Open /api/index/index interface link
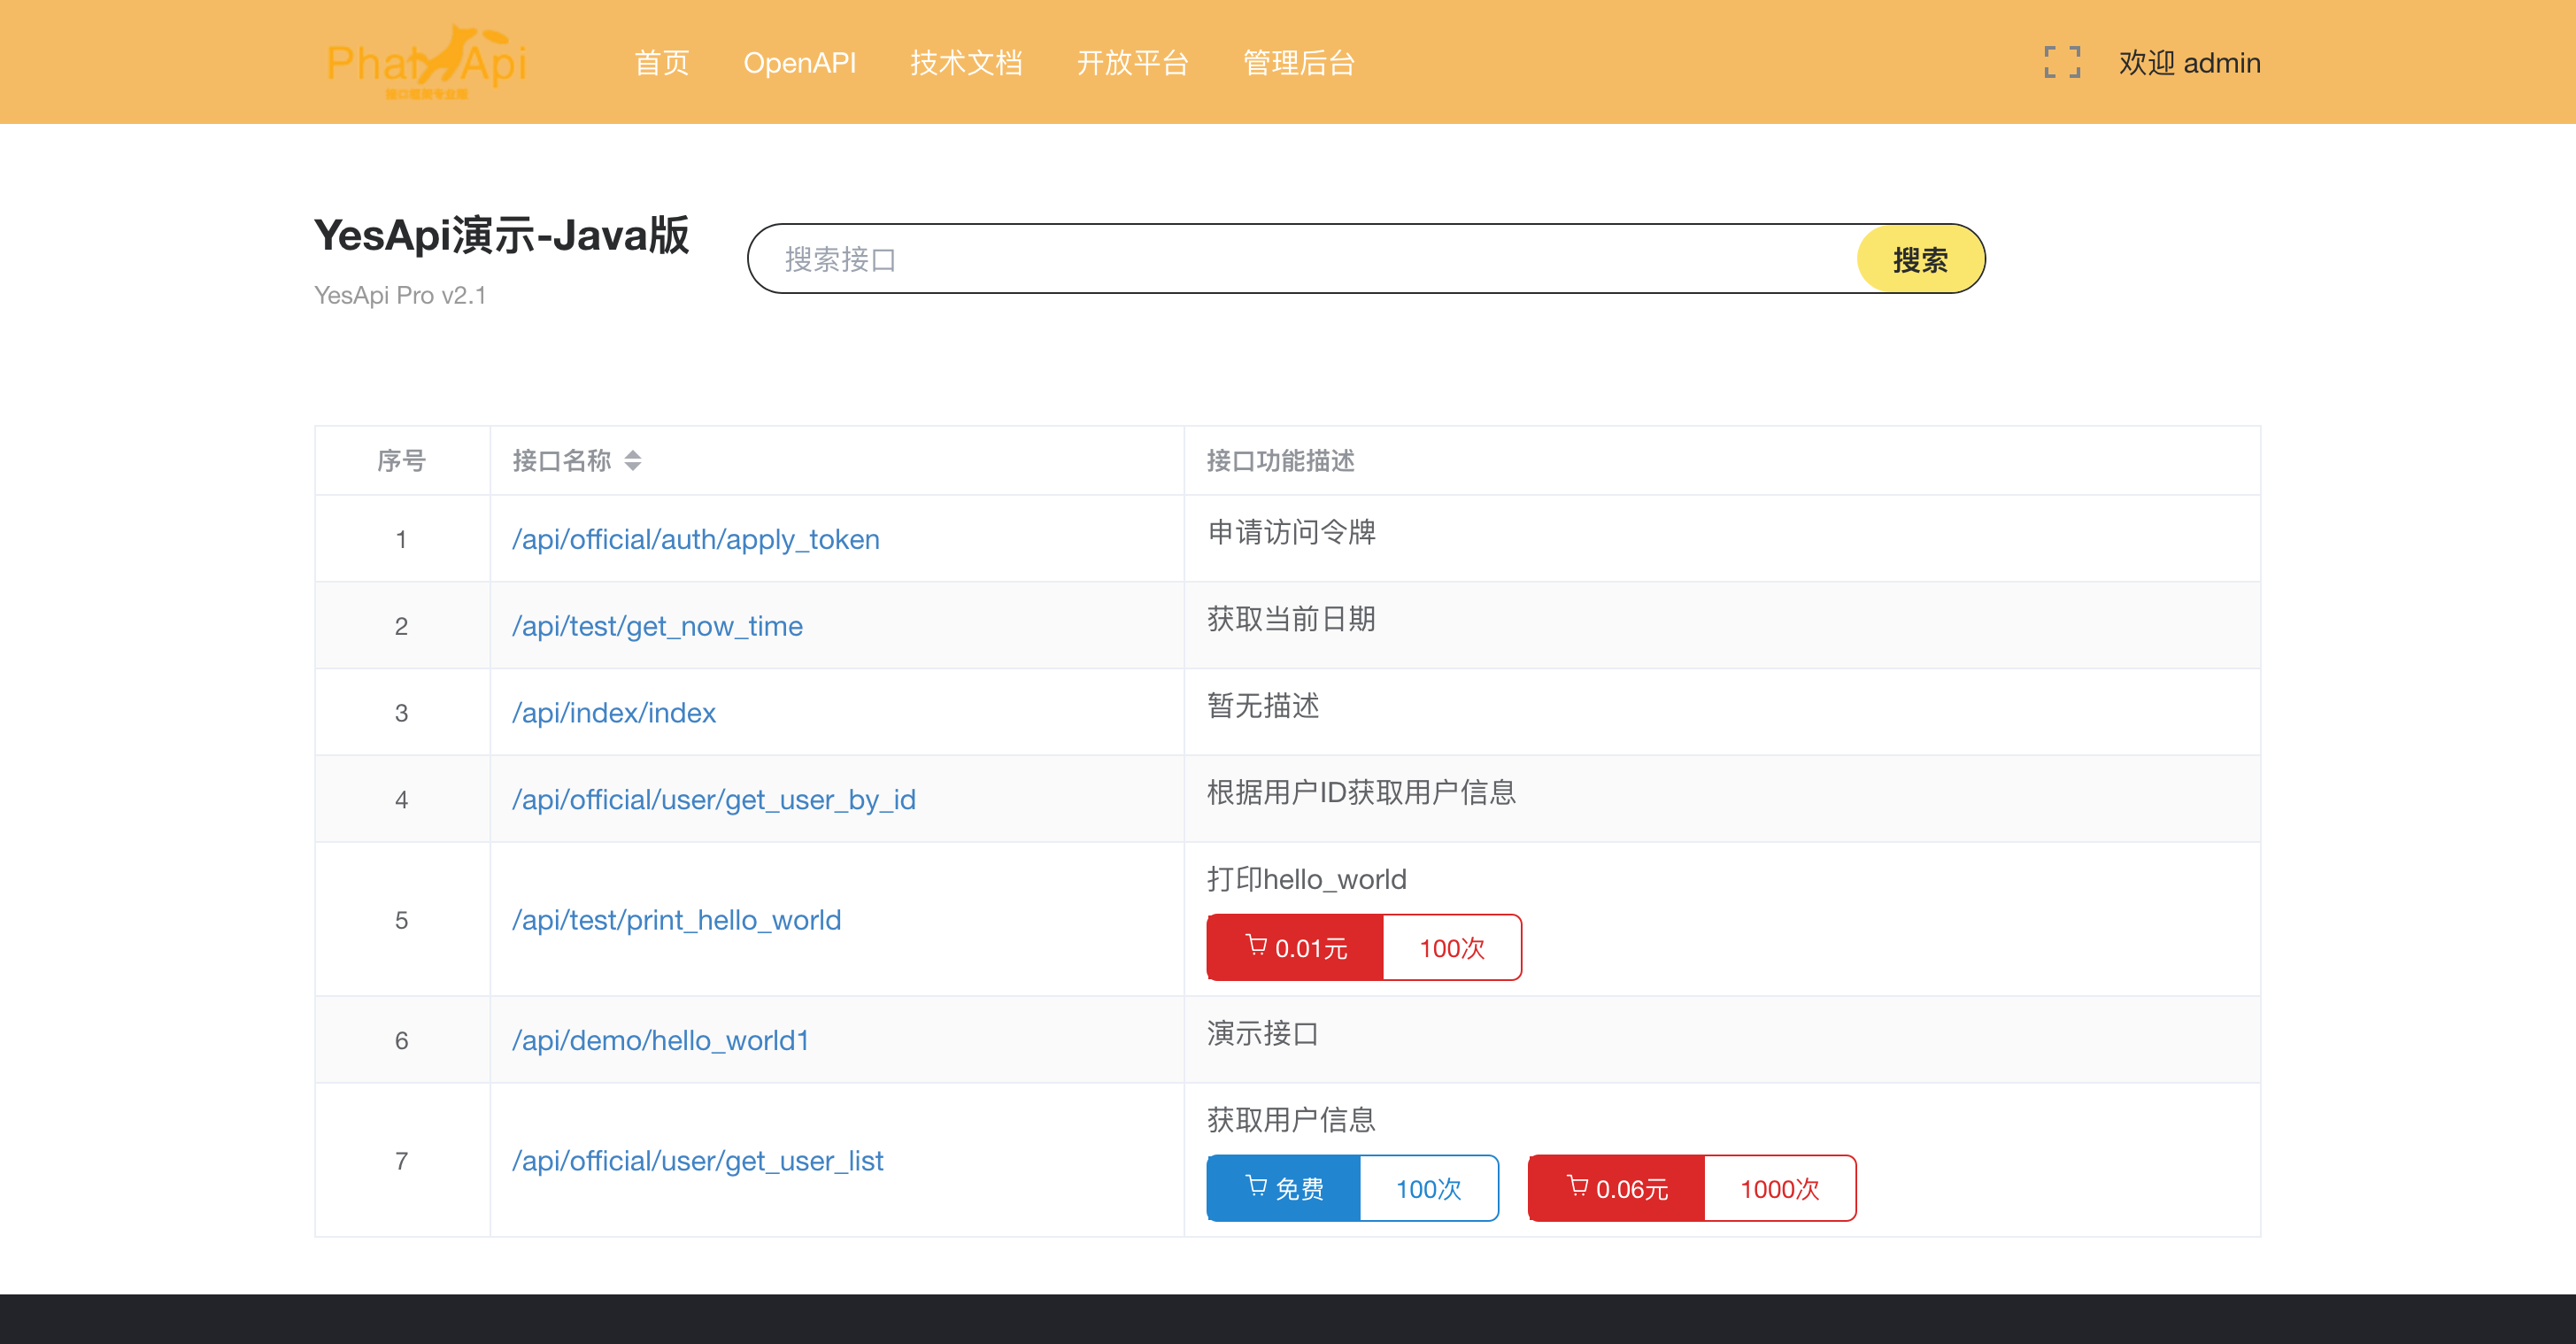This screenshot has width=2576, height=1344. [x=613, y=713]
